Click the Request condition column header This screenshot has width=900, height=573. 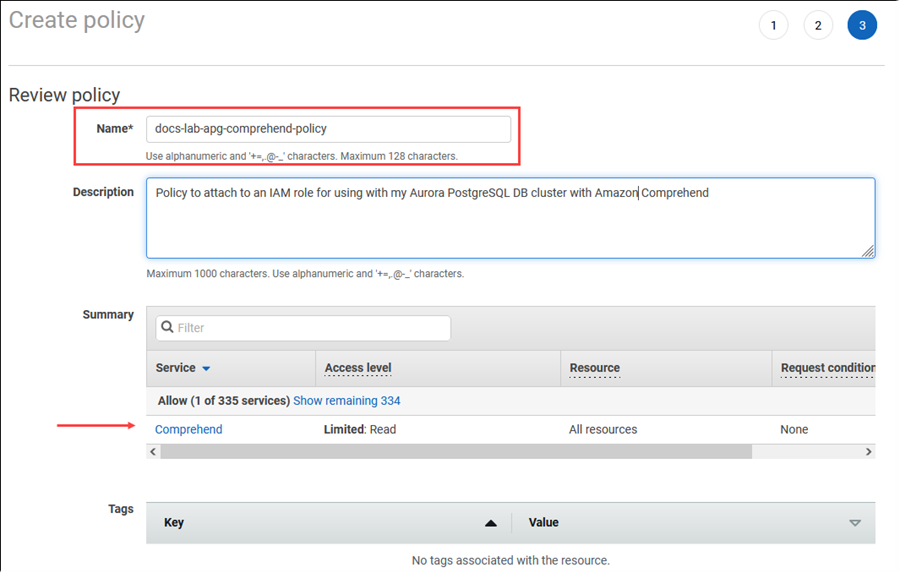[x=827, y=368]
